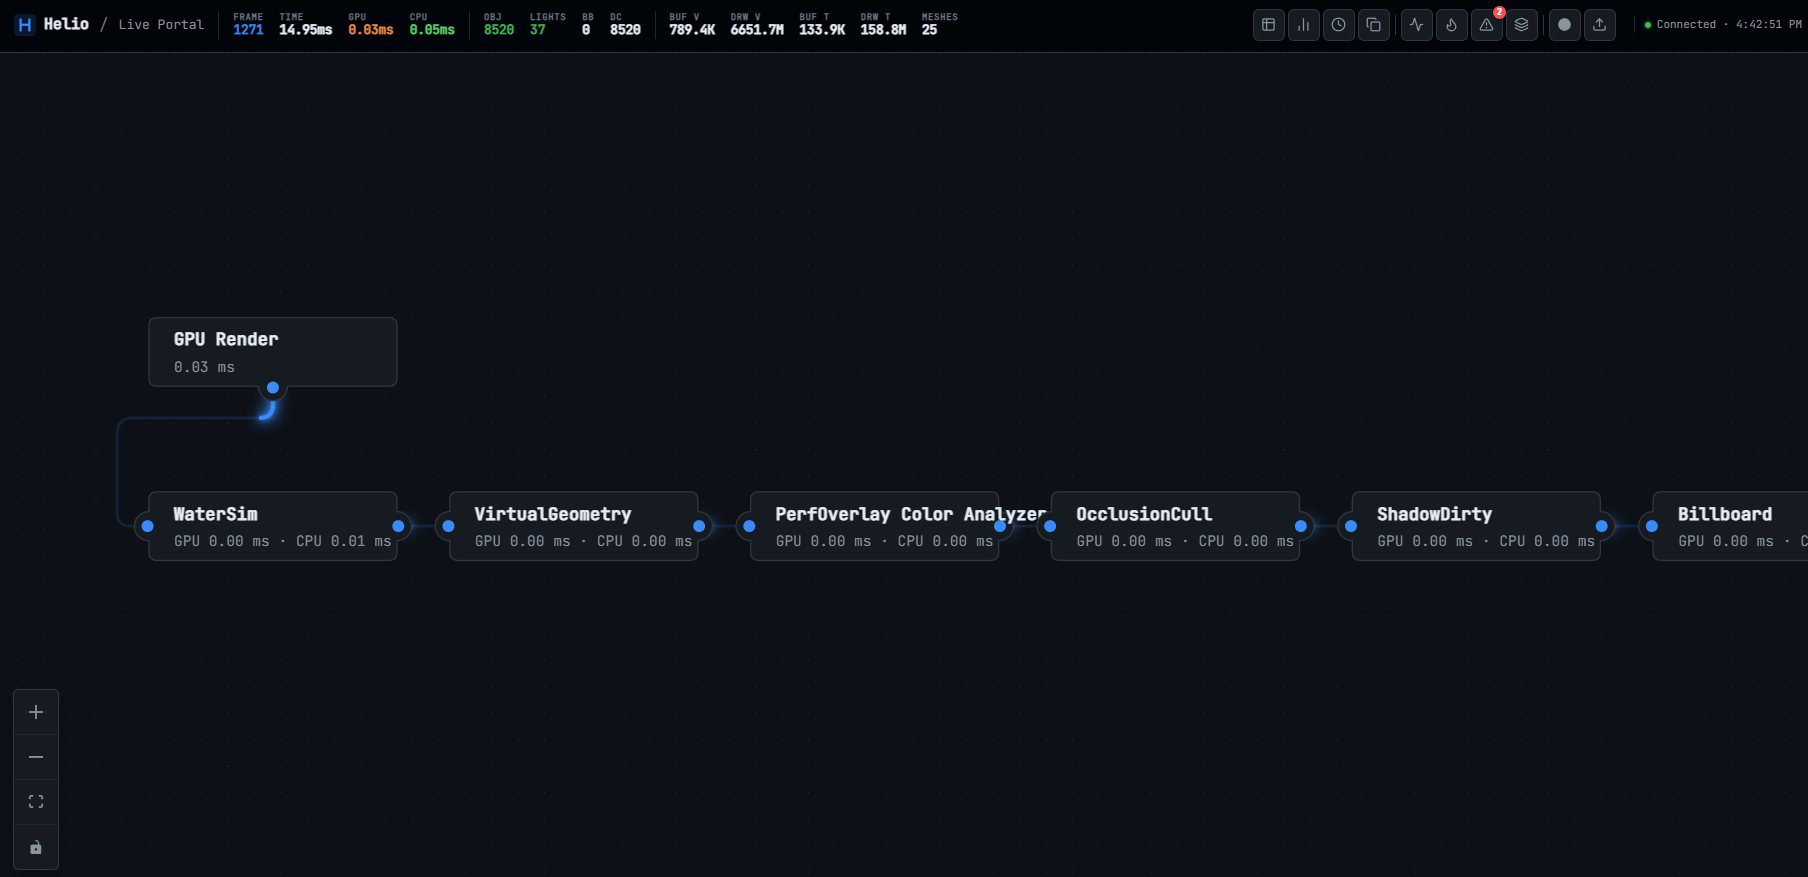Screen dimensions: 1808x877
Task: Click the TIME 14.95ms stat
Action: coord(305,24)
